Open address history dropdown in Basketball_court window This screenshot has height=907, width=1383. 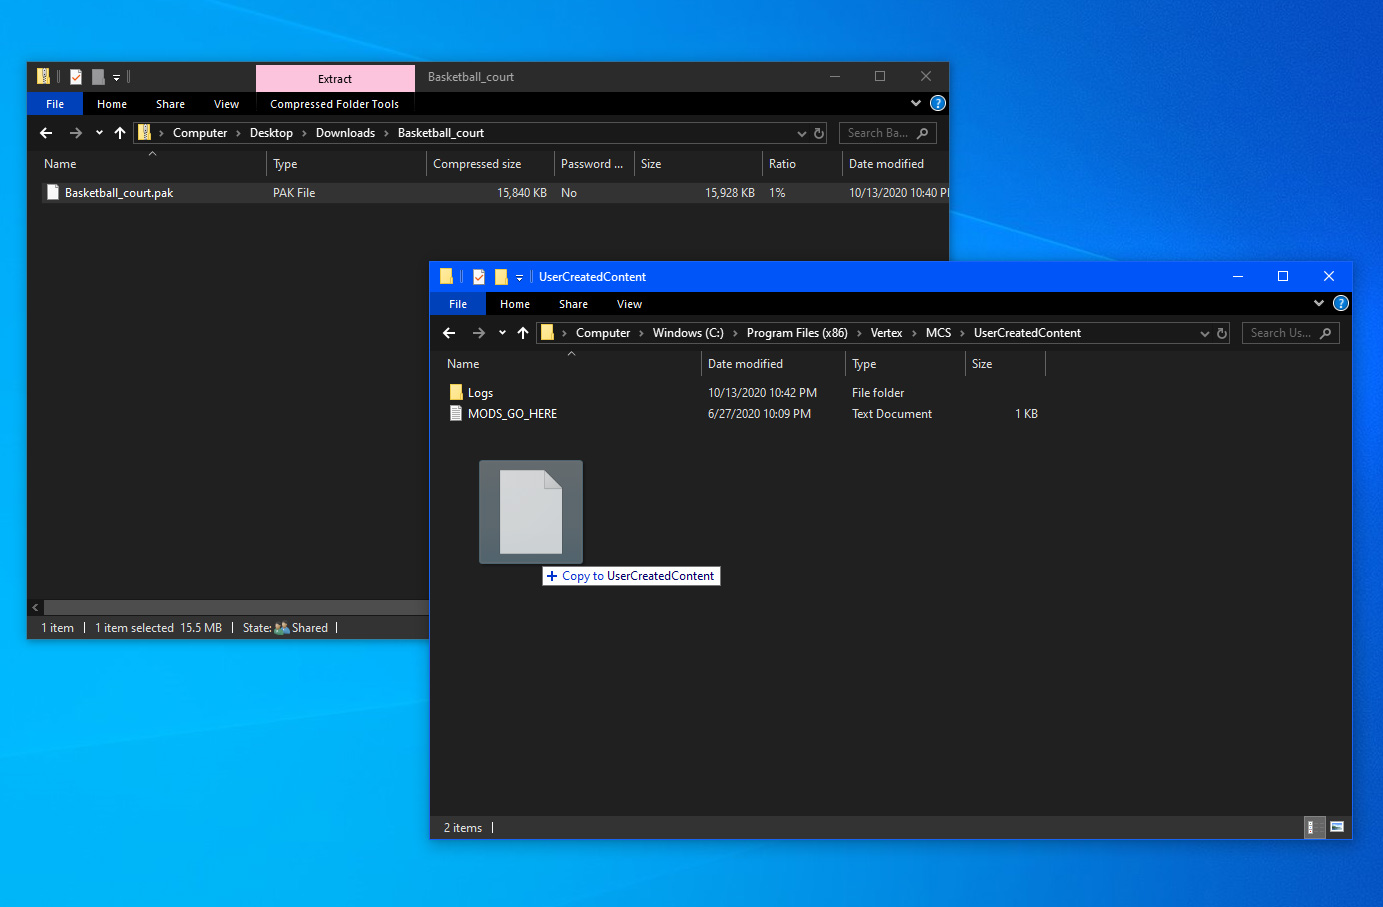click(x=802, y=133)
